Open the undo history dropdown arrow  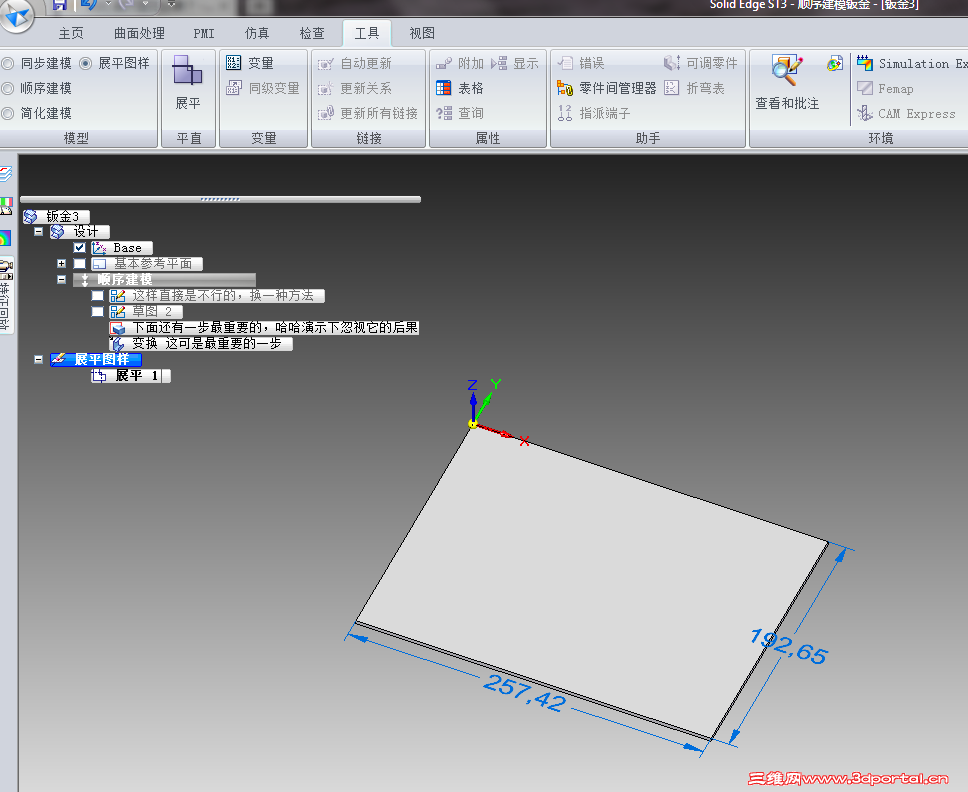(108, 4)
